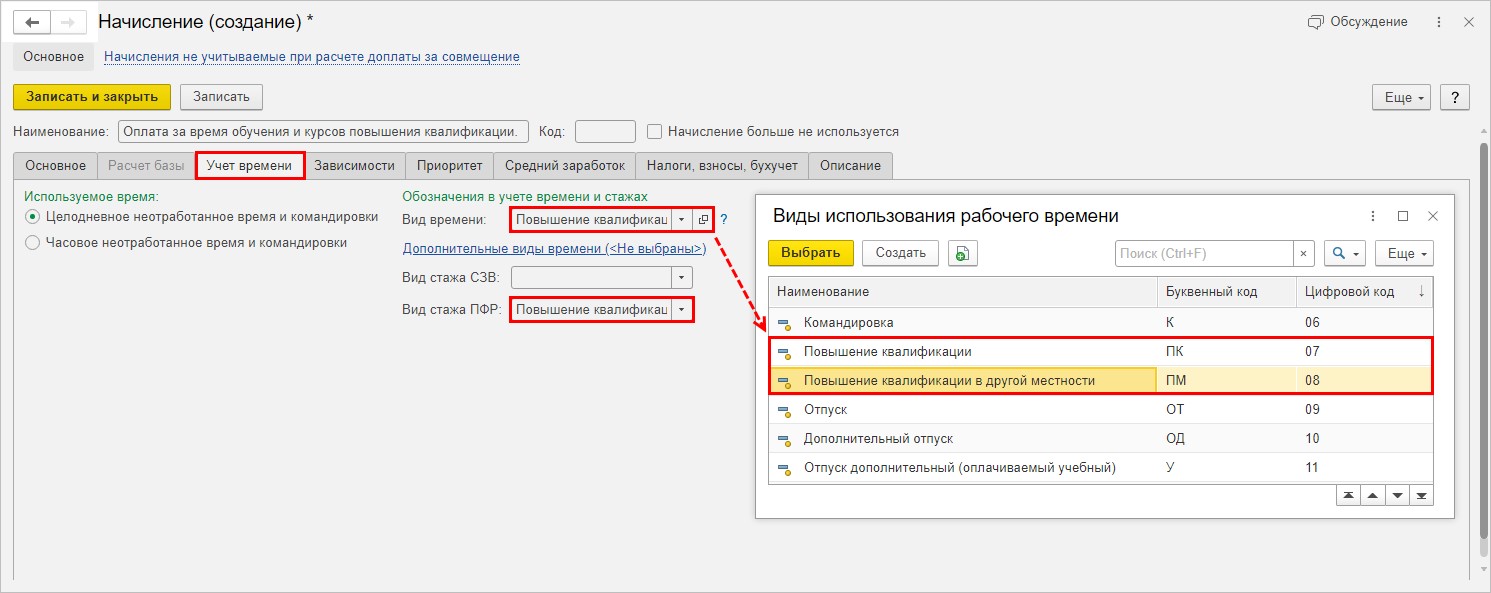Move up one row in the list
Viewport: 1491px width, 593px height.
(1373, 495)
